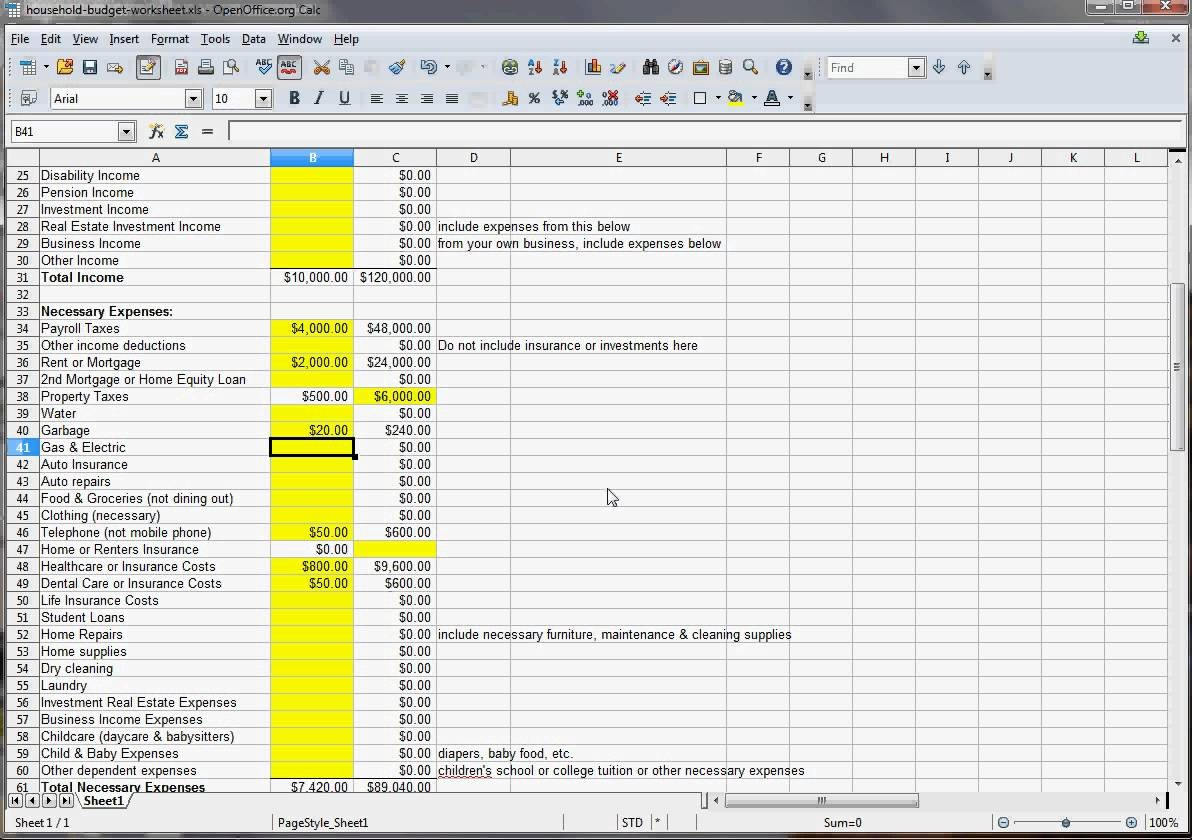Toggle Italic formatting
Screen dimensions: 1192x840
[x=319, y=98]
